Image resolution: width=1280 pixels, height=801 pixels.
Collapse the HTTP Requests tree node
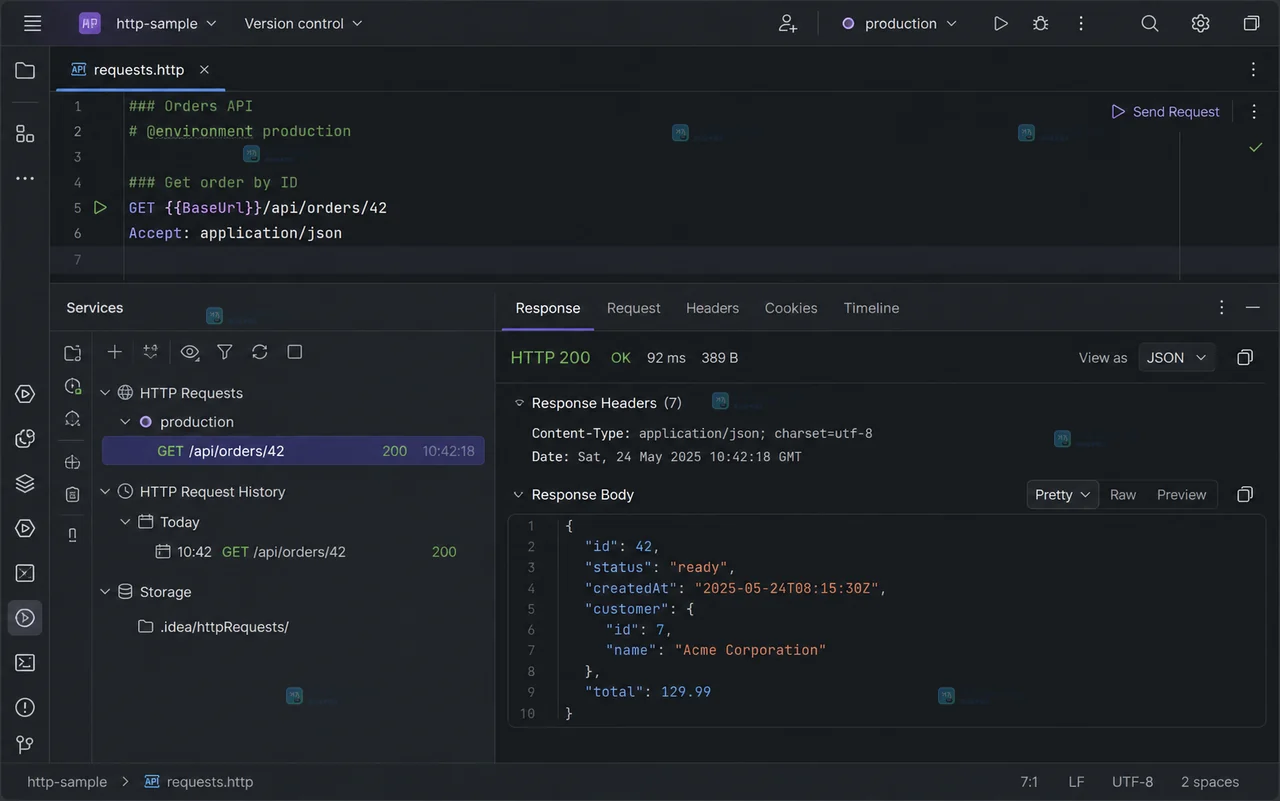click(x=105, y=393)
